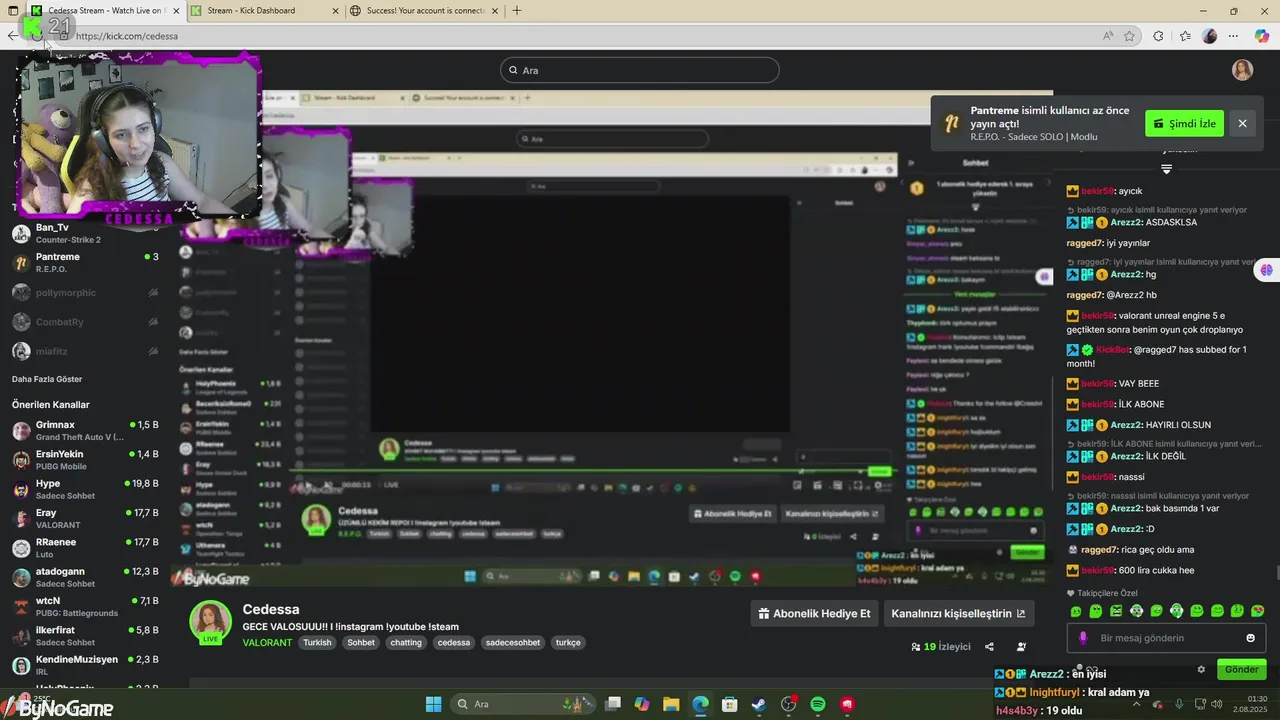Open ErsinYekin channel in sidebar
1280x720 pixels.
(85, 460)
